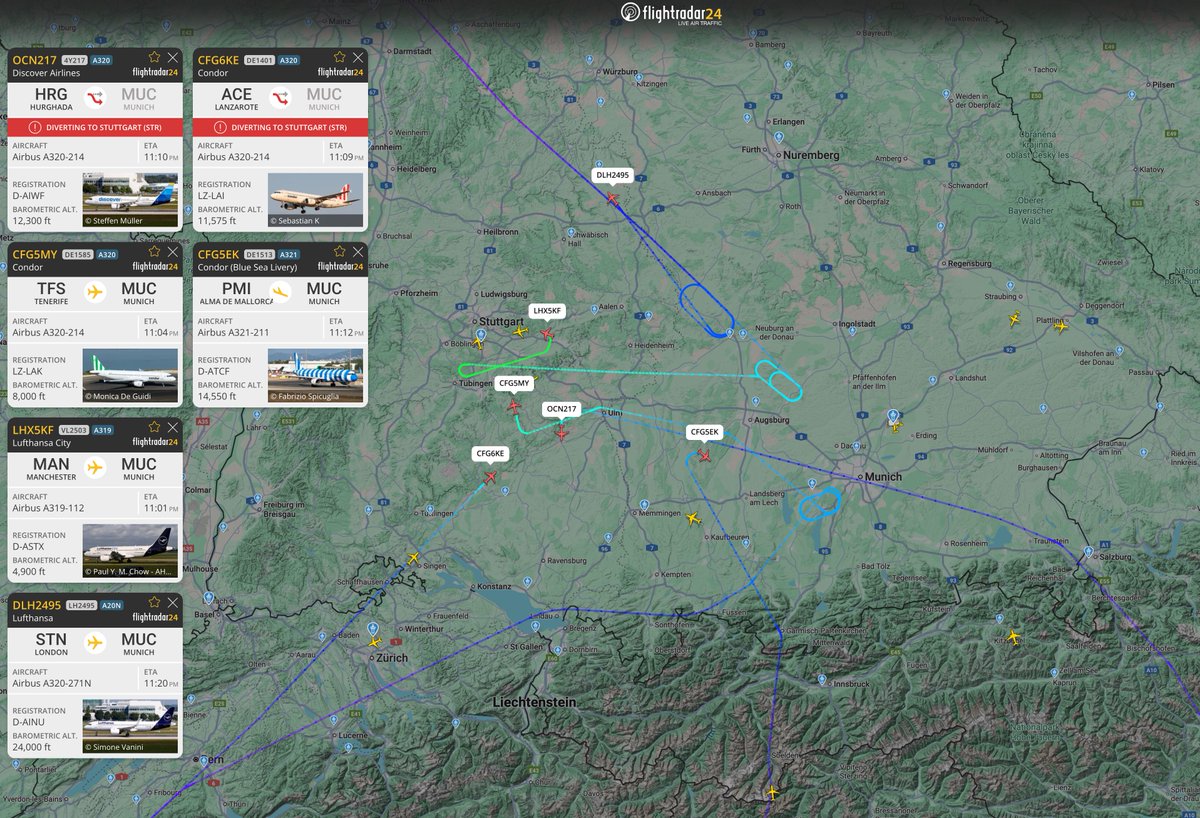Click the HRG Hurghada origin airport
The image size is (1200, 818).
[x=51, y=98]
